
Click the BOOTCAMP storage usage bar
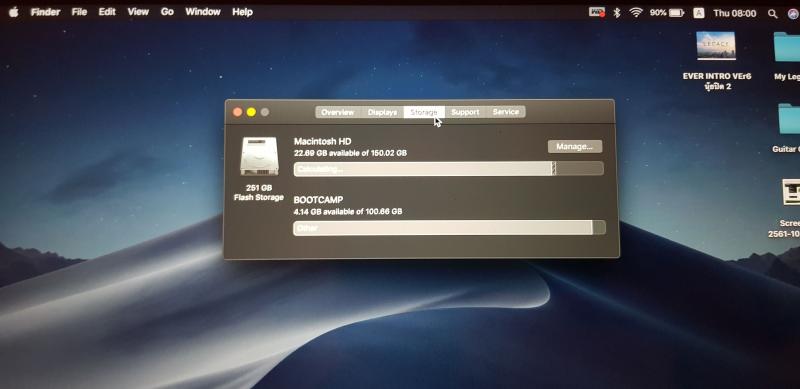click(449, 228)
